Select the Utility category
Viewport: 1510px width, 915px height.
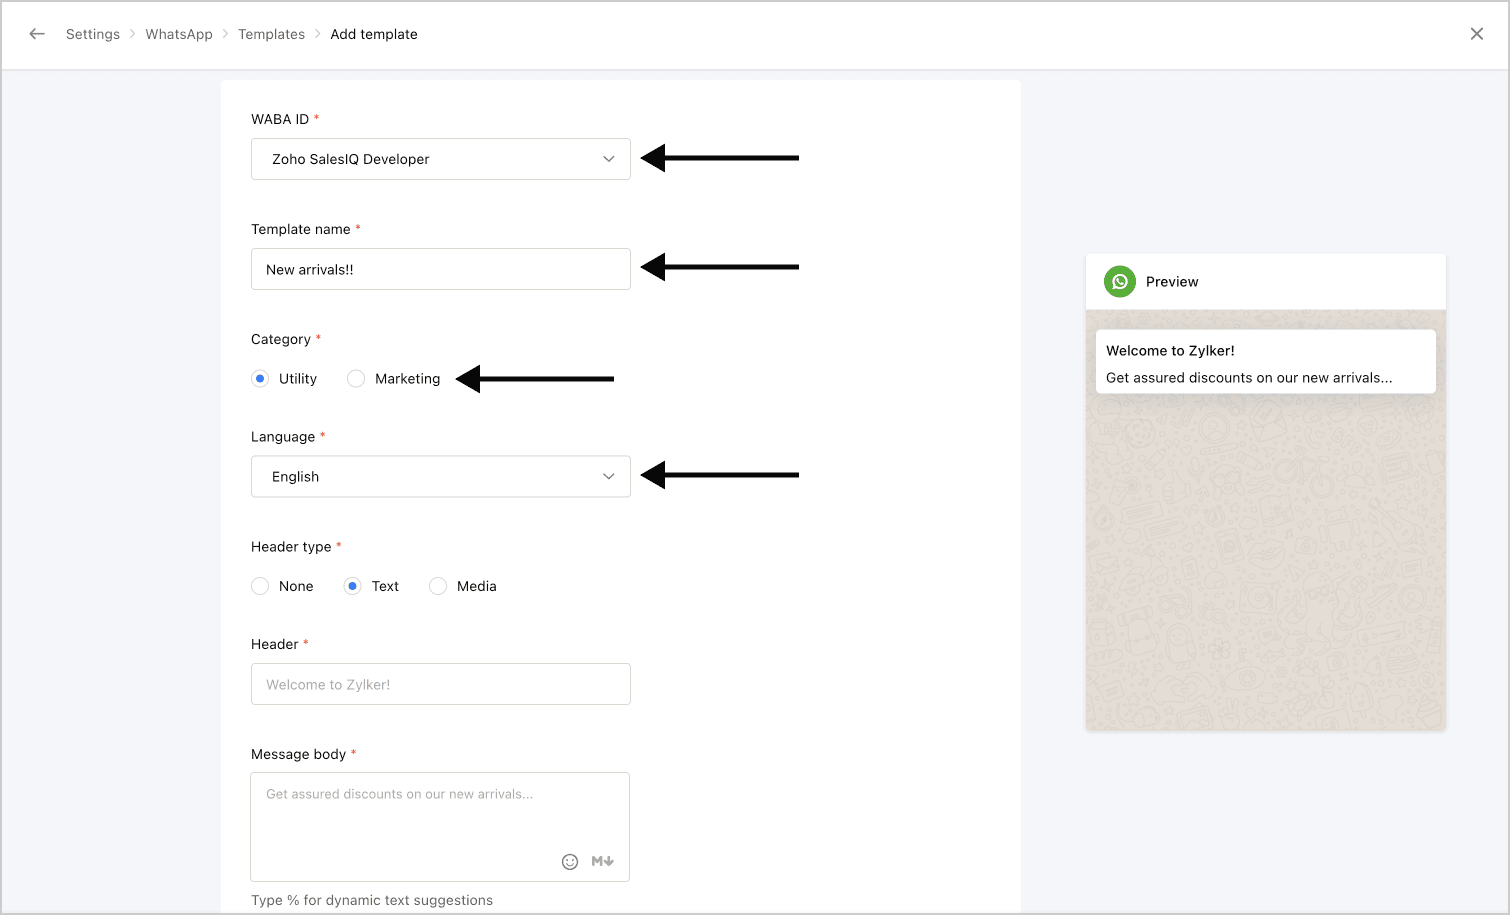pyautogui.click(x=260, y=379)
